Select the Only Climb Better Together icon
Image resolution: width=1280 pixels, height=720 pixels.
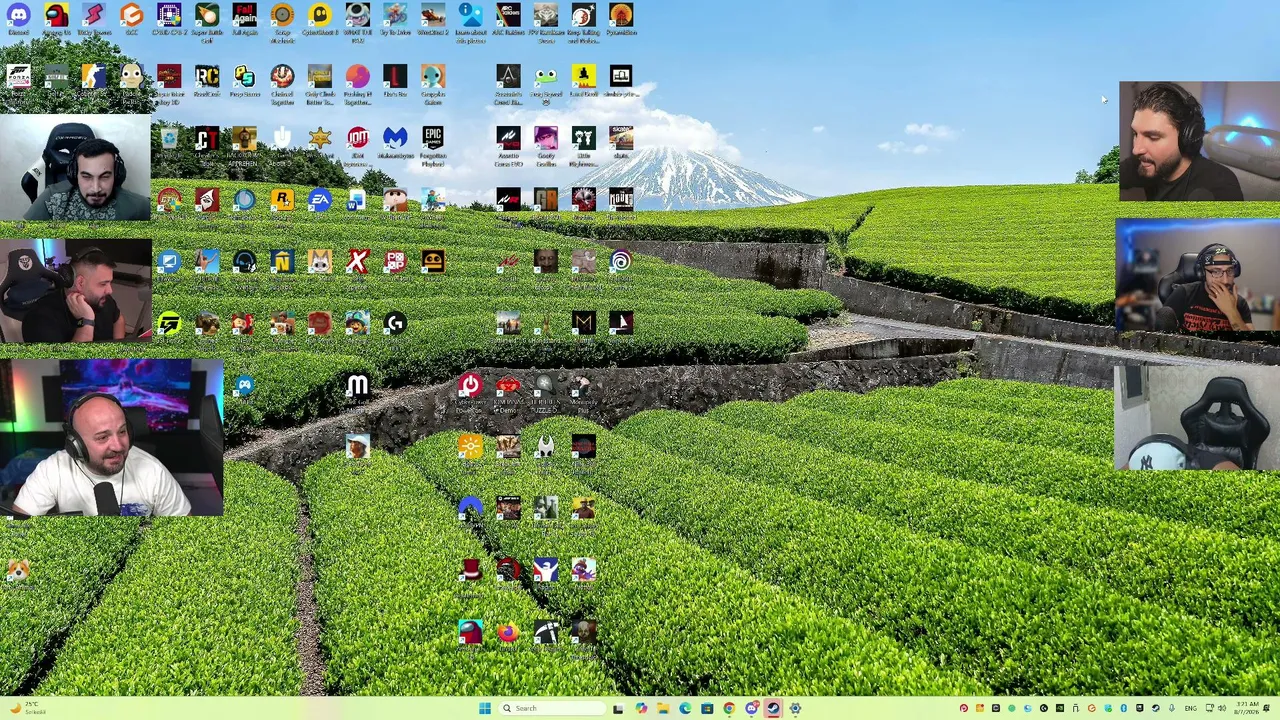[320, 84]
